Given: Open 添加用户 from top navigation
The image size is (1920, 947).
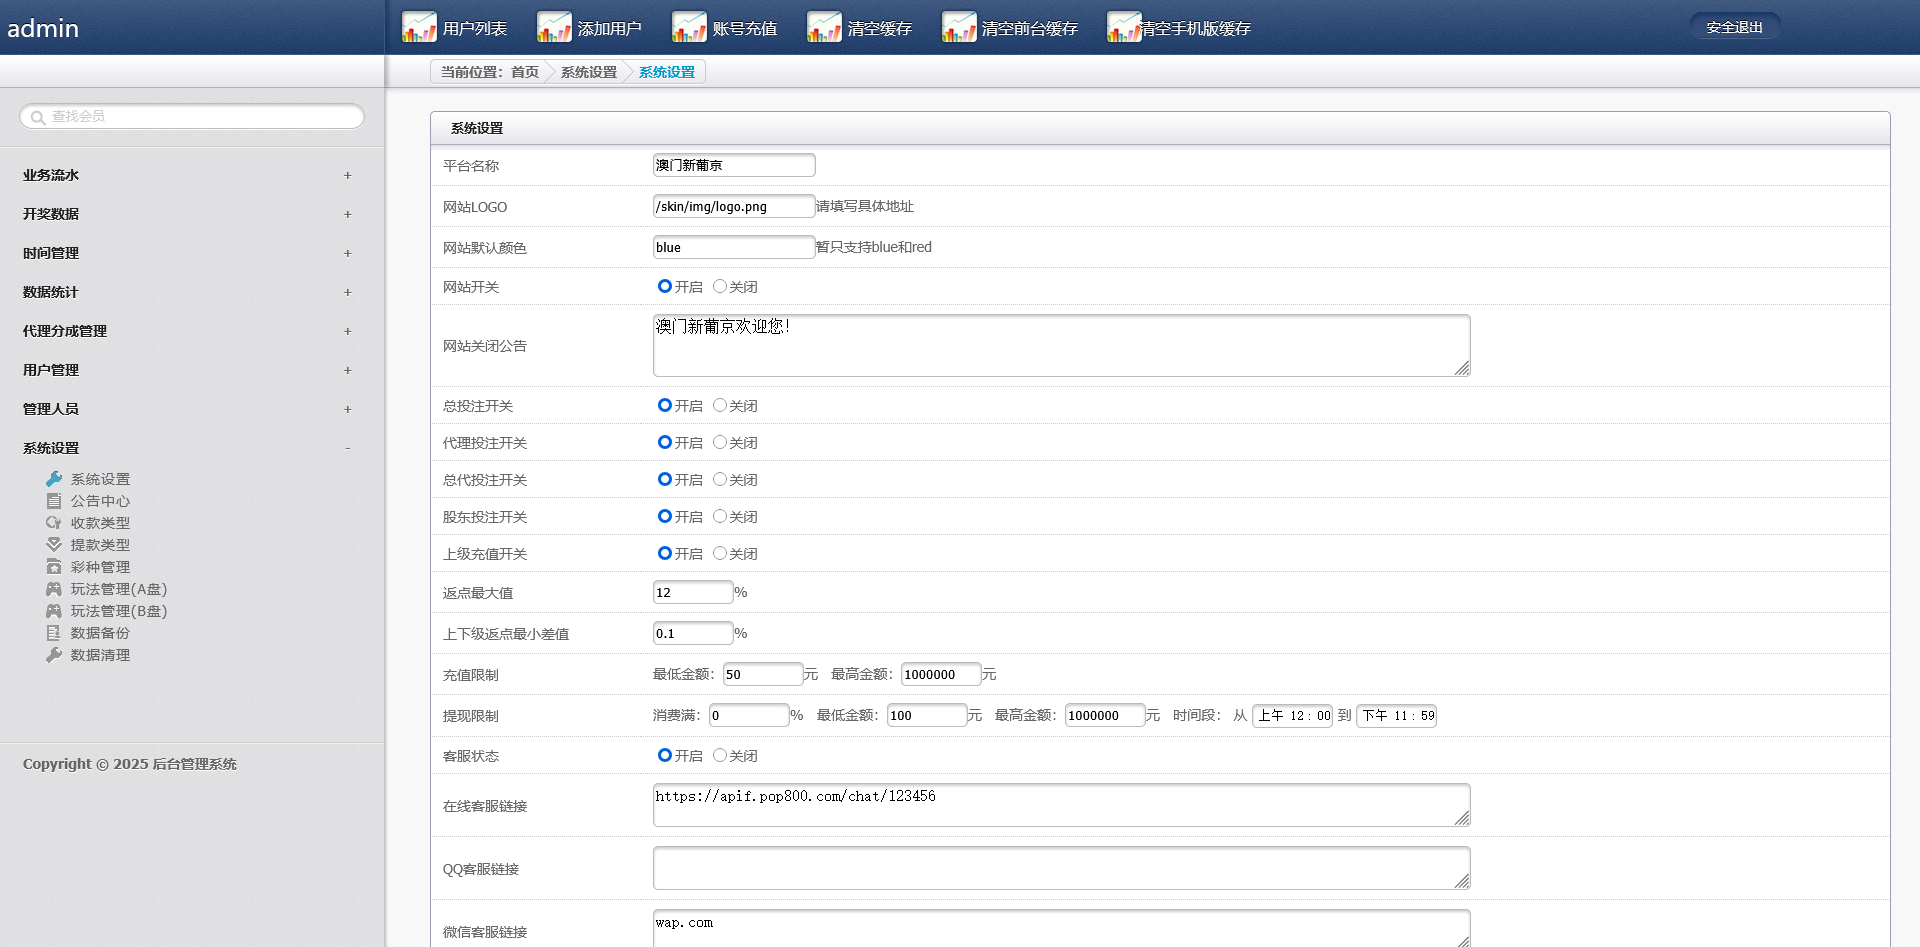Looking at the screenshot, I should pos(609,28).
